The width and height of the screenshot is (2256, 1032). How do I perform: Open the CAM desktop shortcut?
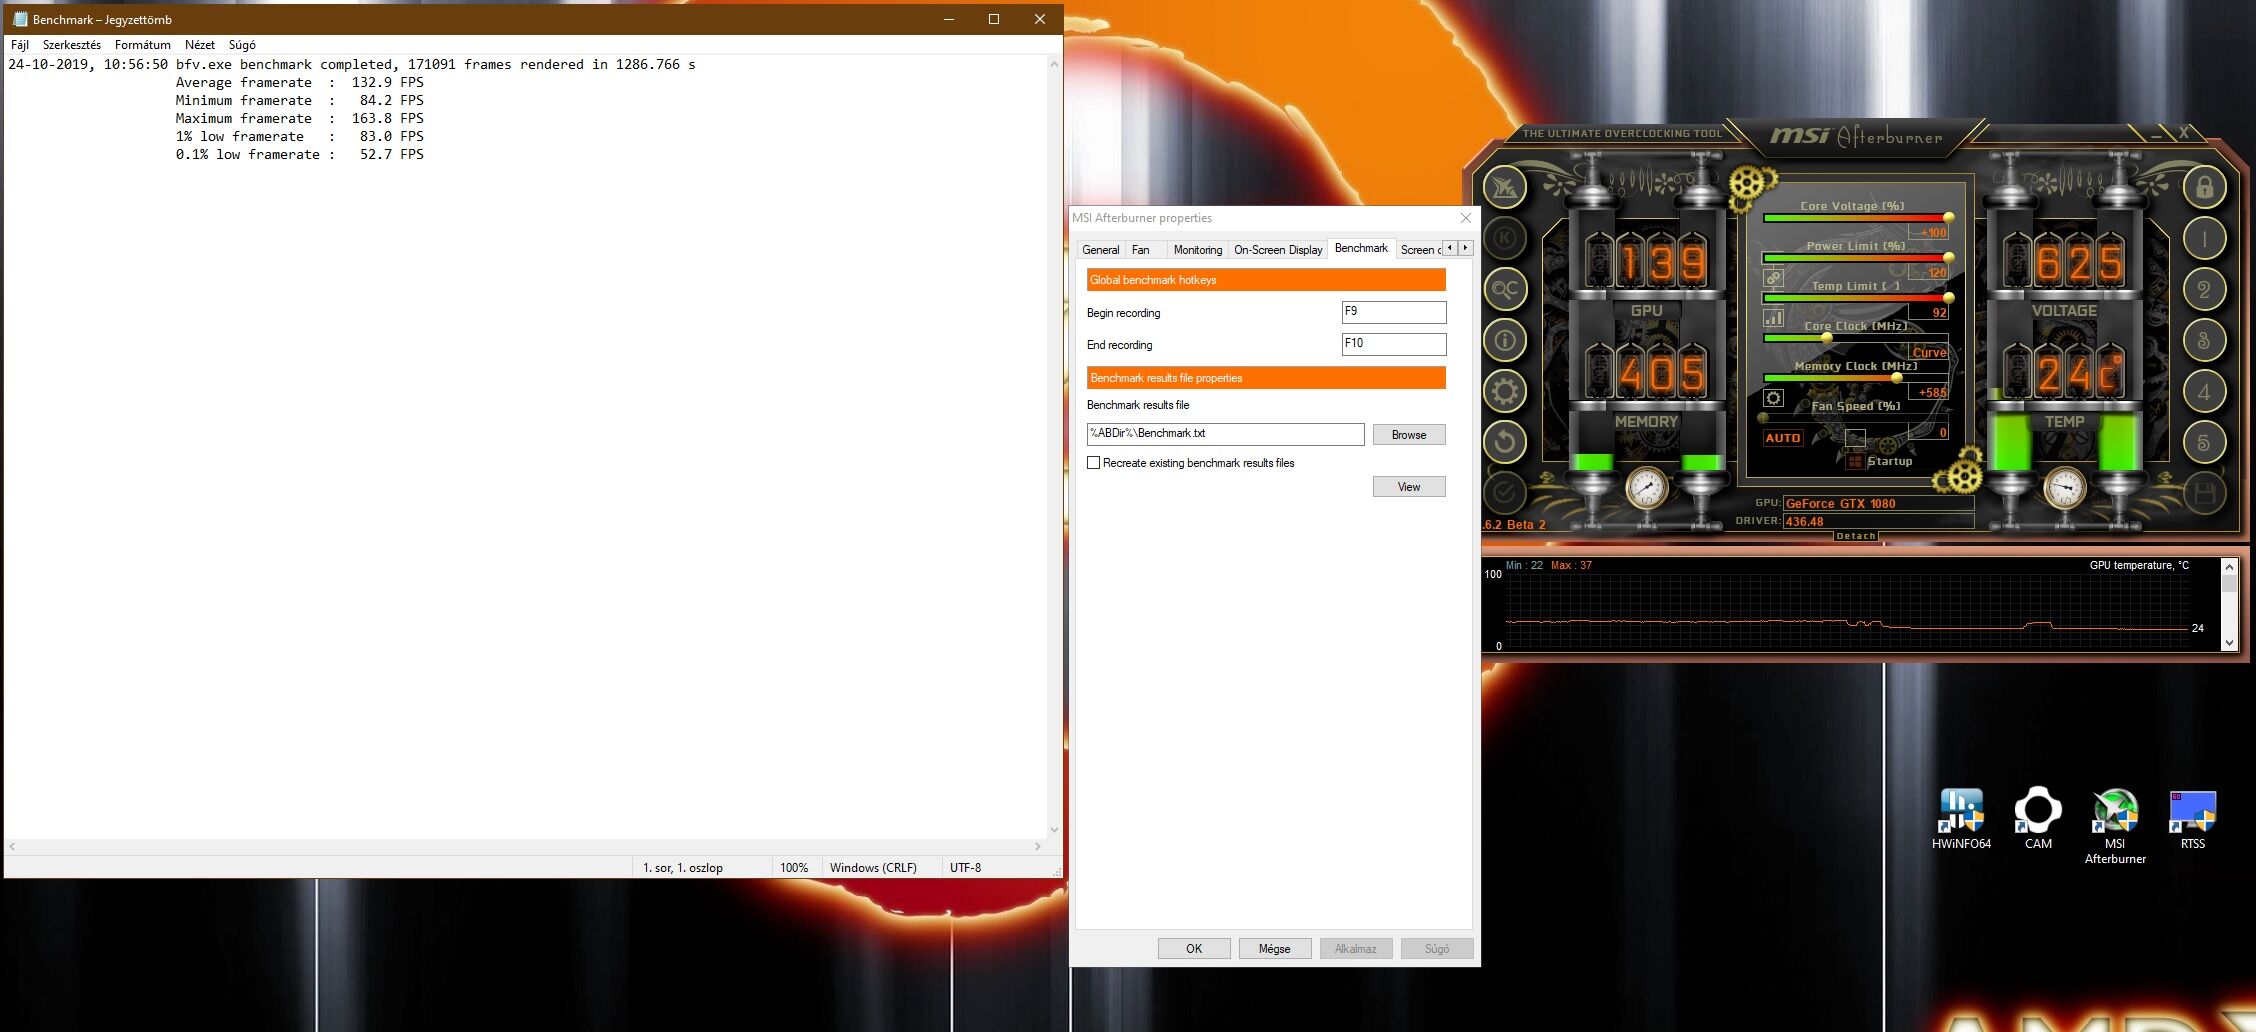2038,819
